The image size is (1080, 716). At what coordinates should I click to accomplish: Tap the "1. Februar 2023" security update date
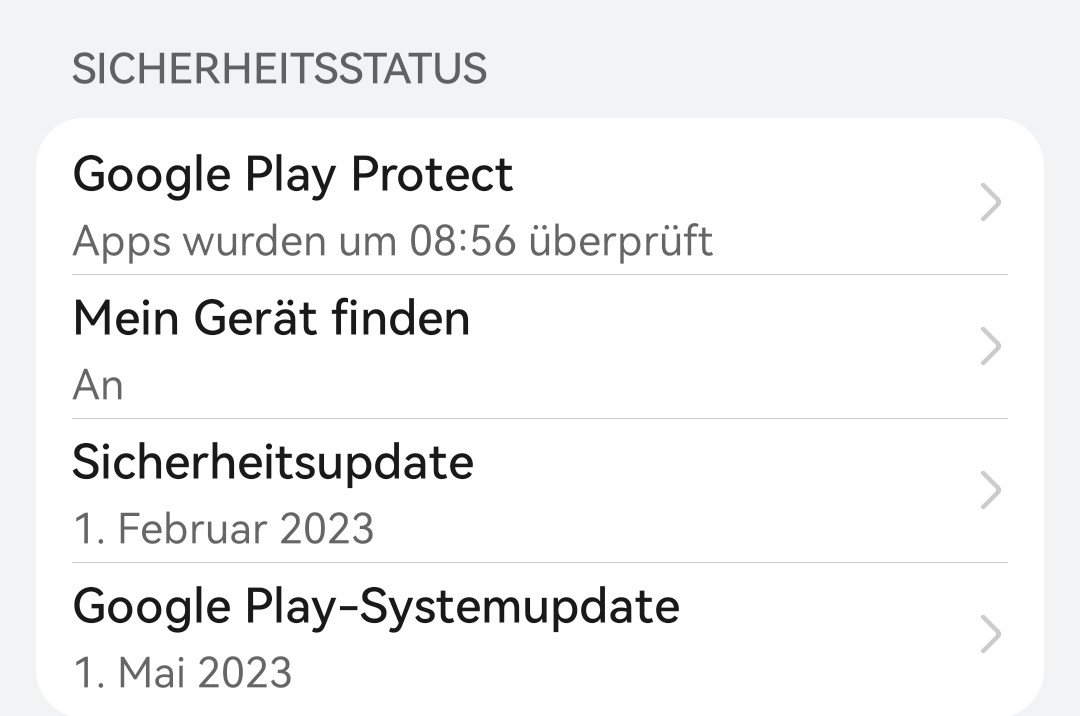click(x=223, y=528)
